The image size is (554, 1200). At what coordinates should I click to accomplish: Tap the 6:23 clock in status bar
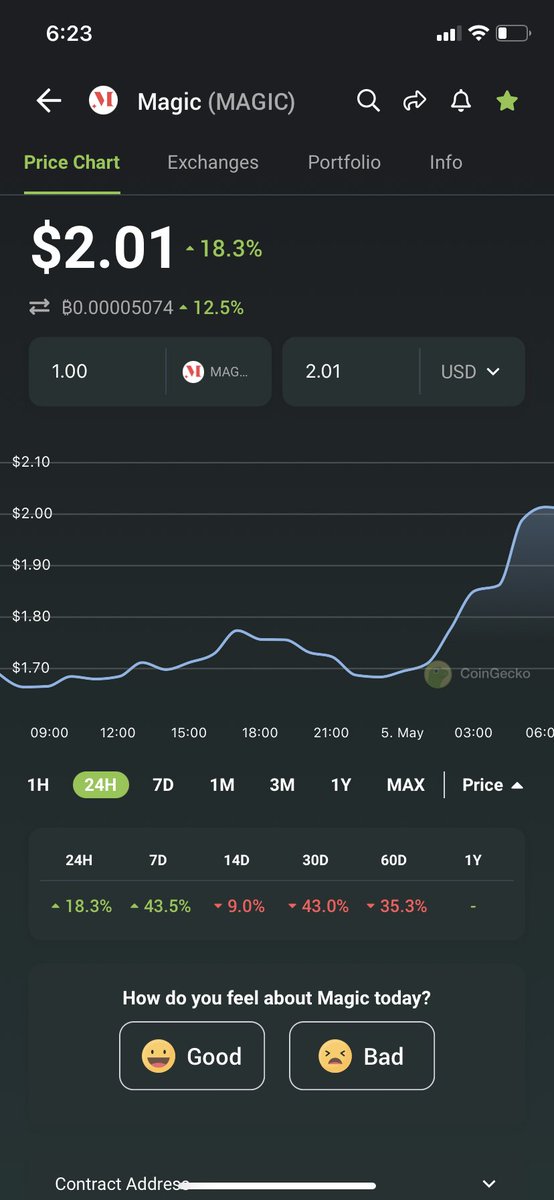[x=69, y=33]
